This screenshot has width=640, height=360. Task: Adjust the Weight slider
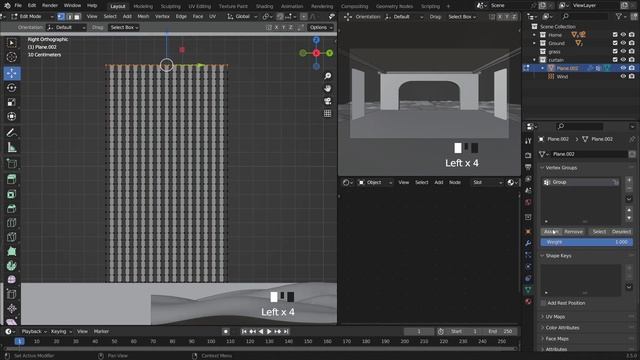pyautogui.click(x=587, y=242)
